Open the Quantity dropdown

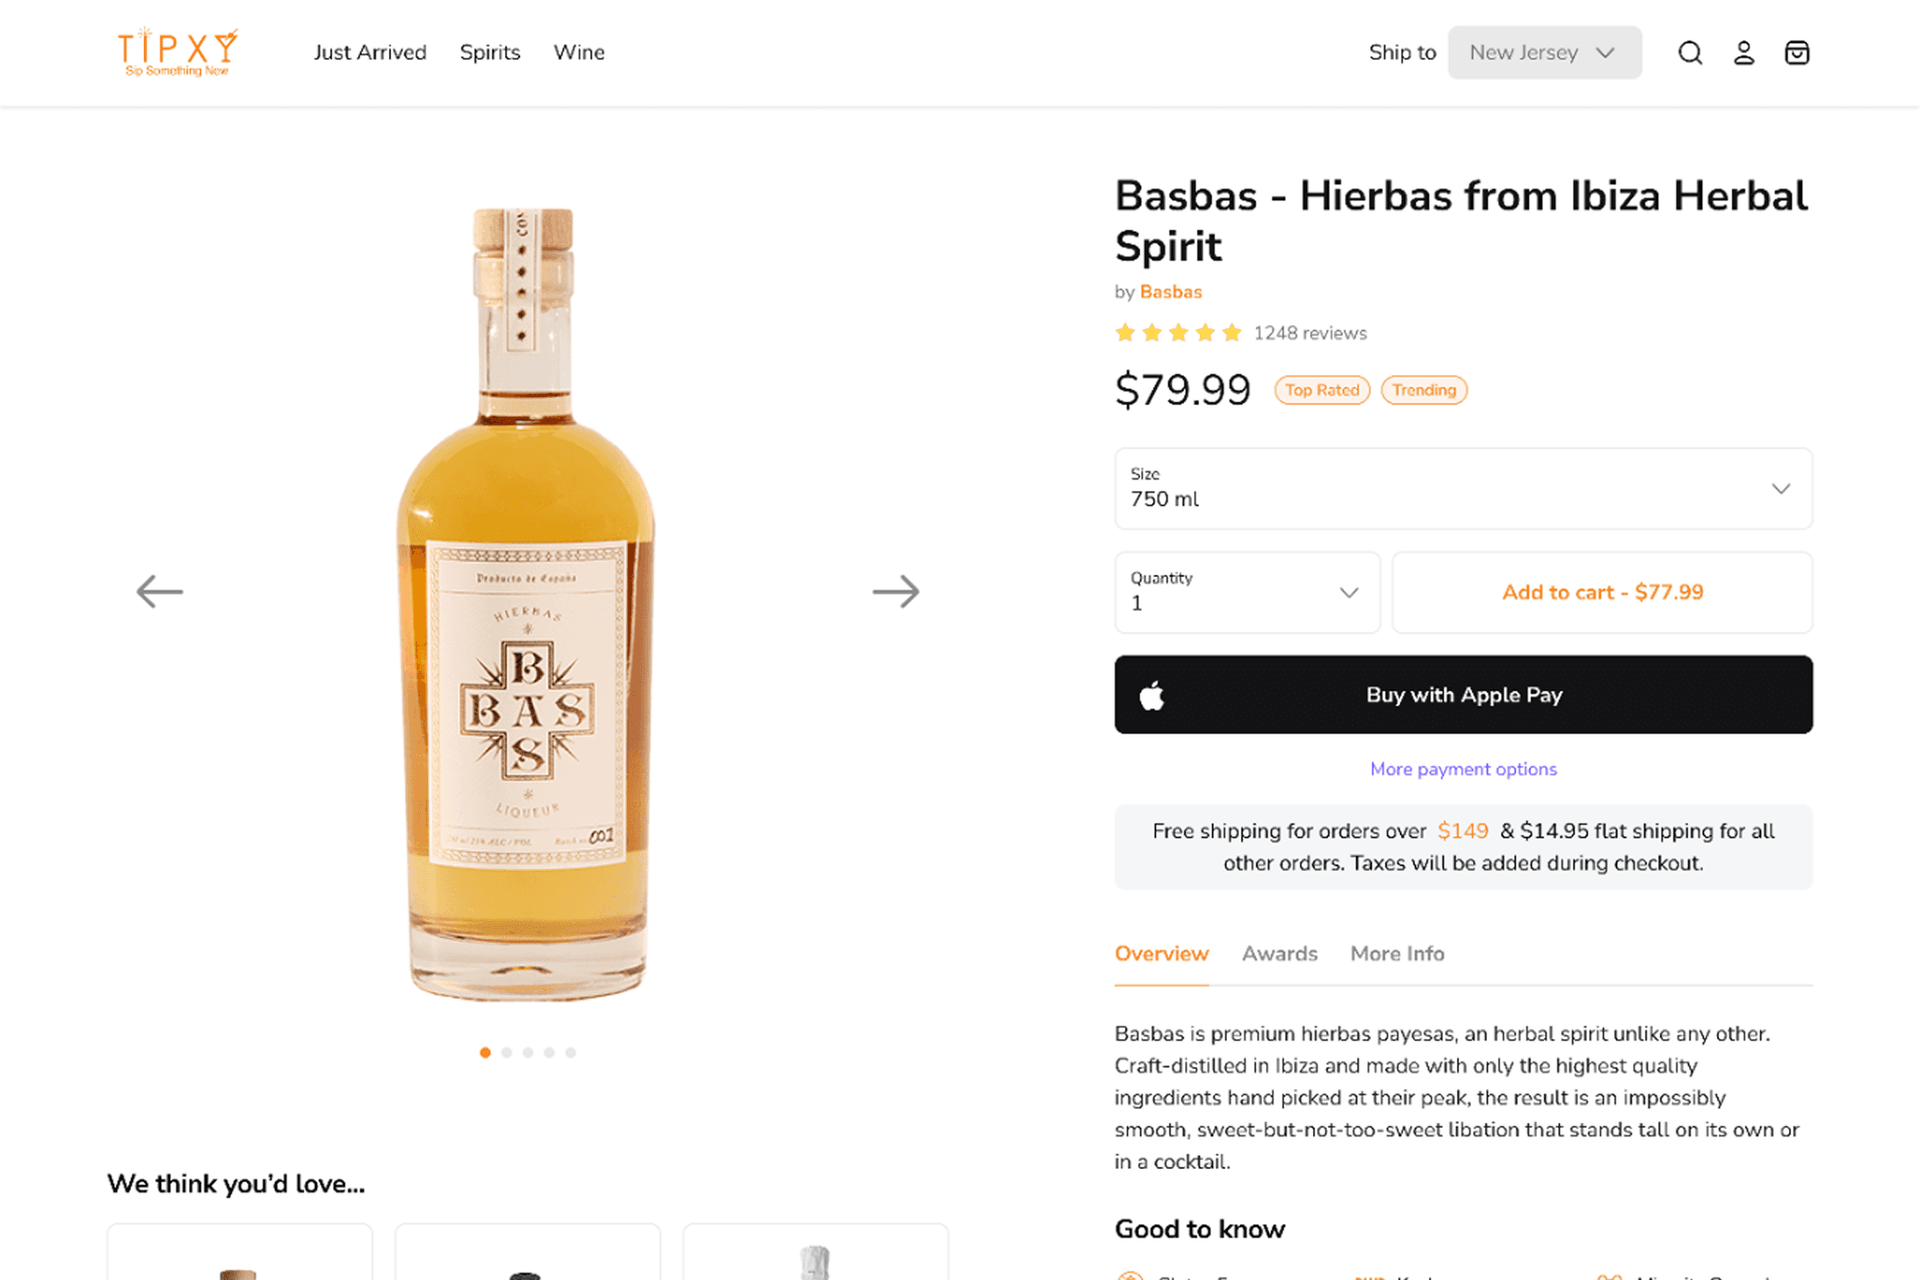coord(1247,592)
